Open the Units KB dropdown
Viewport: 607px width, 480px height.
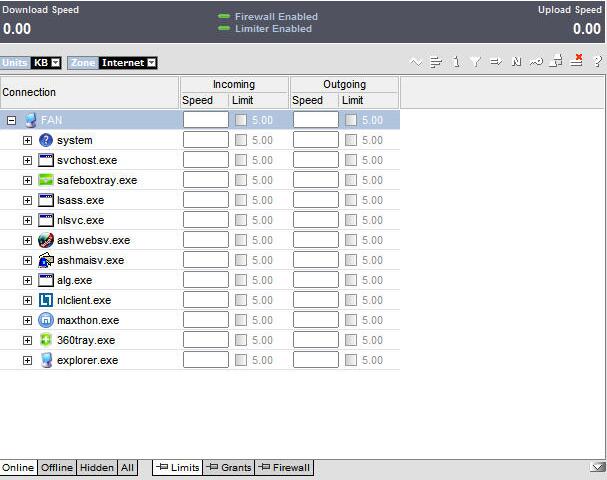tap(56, 63)
